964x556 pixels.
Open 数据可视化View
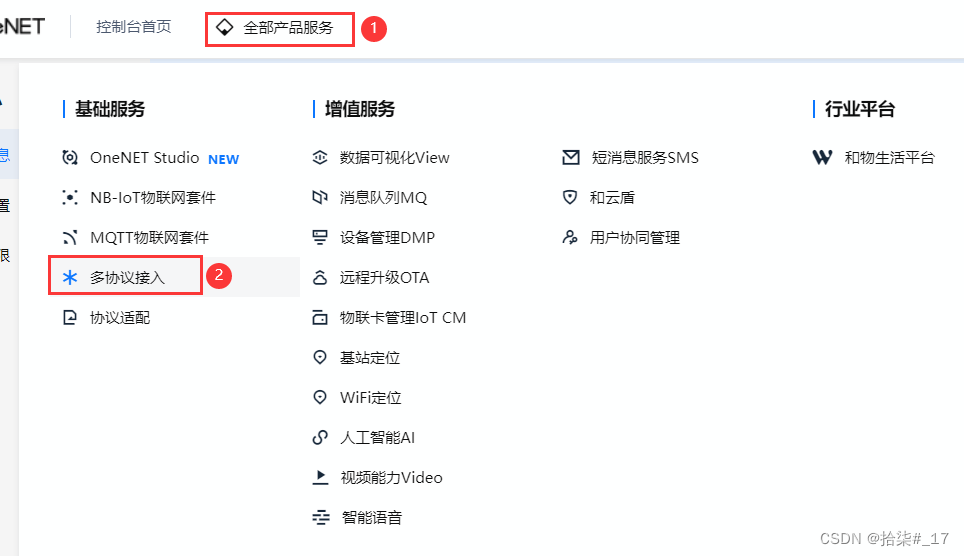pos(395,157)
